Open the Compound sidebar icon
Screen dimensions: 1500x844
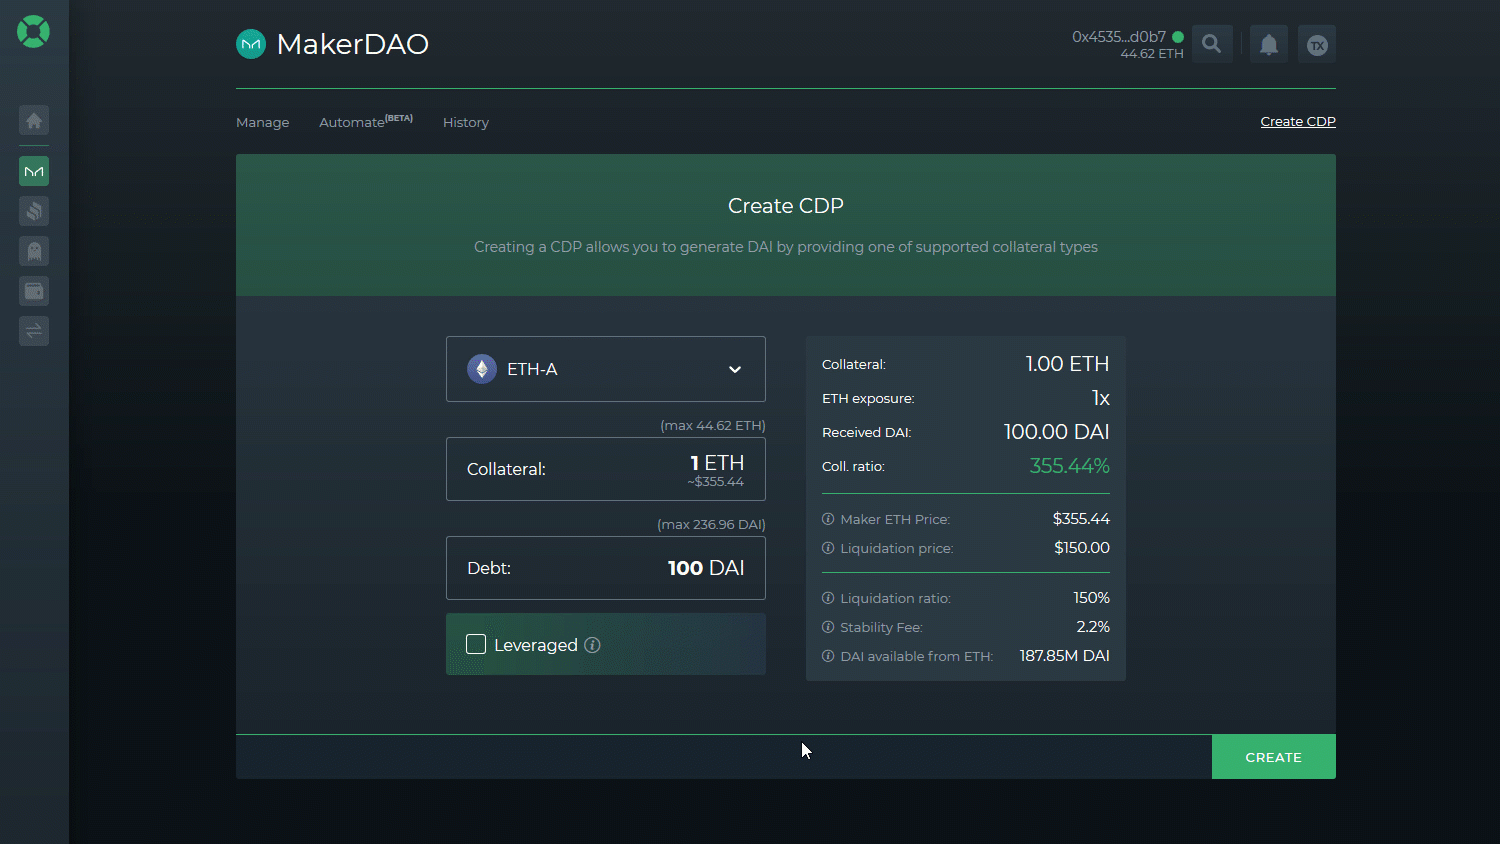pyautogui.click(x=34, y=211)
